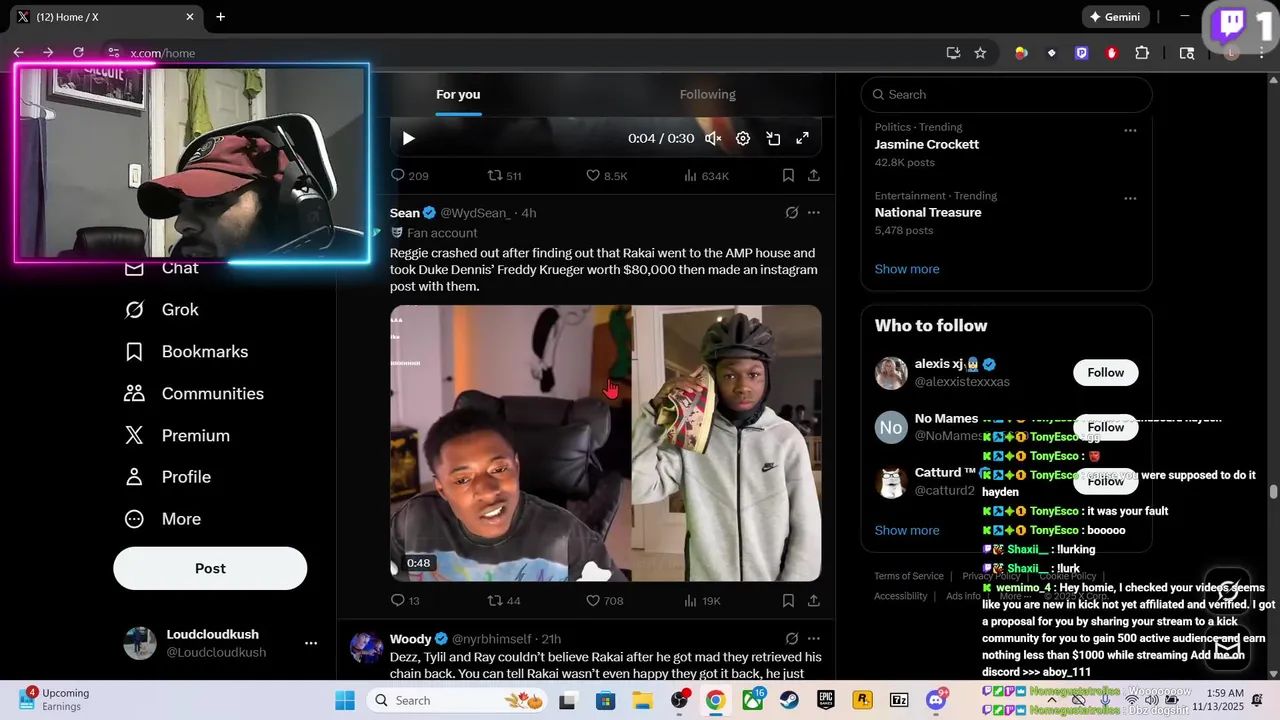
Task: View analytics of Sean's 19K views post
Action: click(702, 601)
